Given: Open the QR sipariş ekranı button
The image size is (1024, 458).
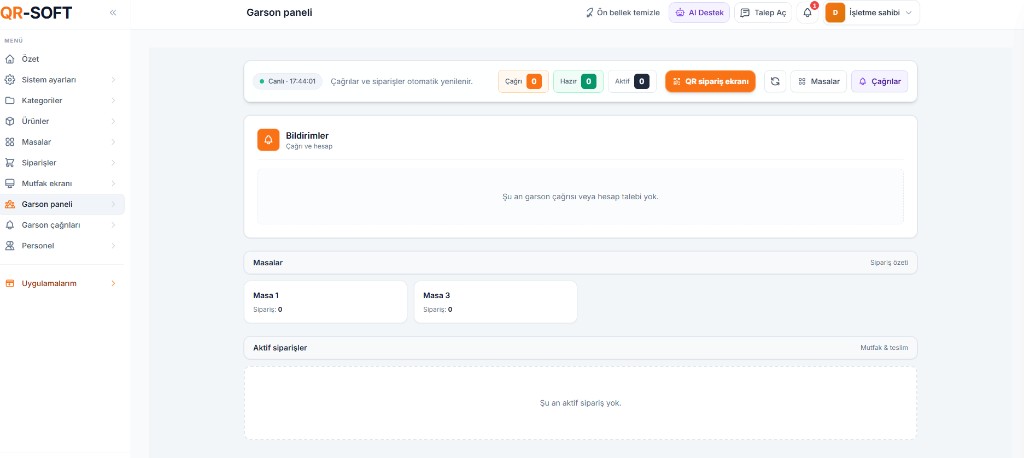Looking at the screenshot, I should tap(710, 81).
